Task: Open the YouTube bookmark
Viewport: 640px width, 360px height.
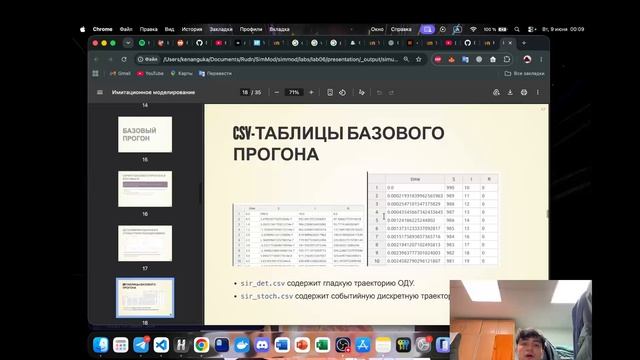Action: click(x=150, y=73)
